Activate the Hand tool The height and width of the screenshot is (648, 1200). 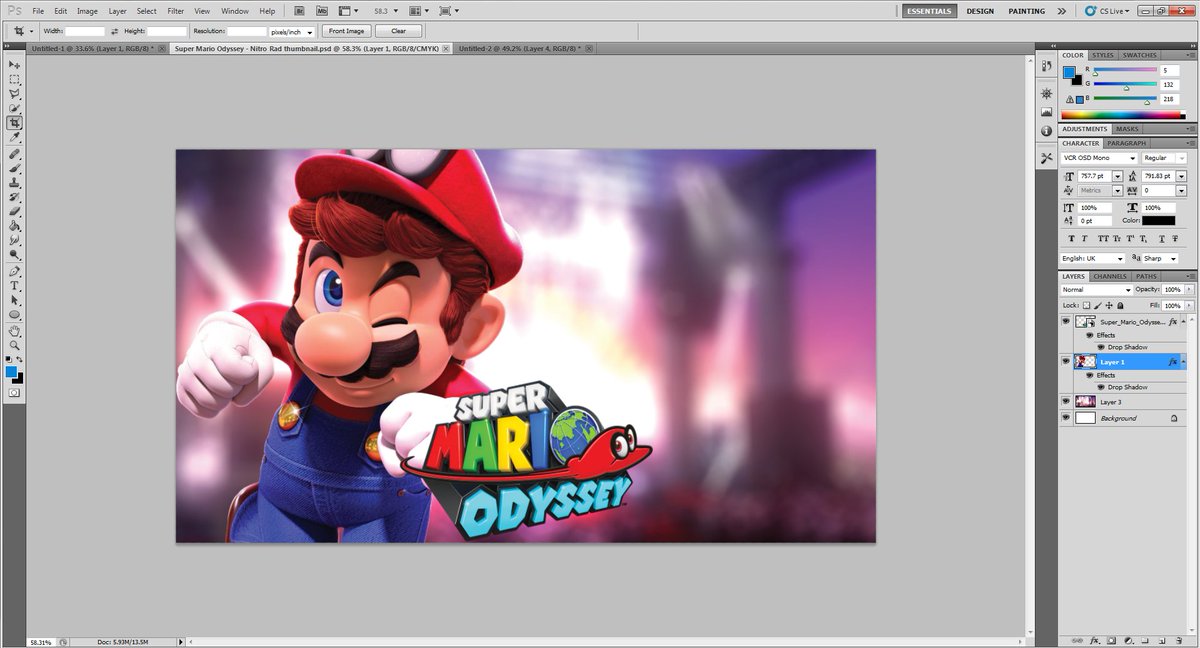click(14, 330)
